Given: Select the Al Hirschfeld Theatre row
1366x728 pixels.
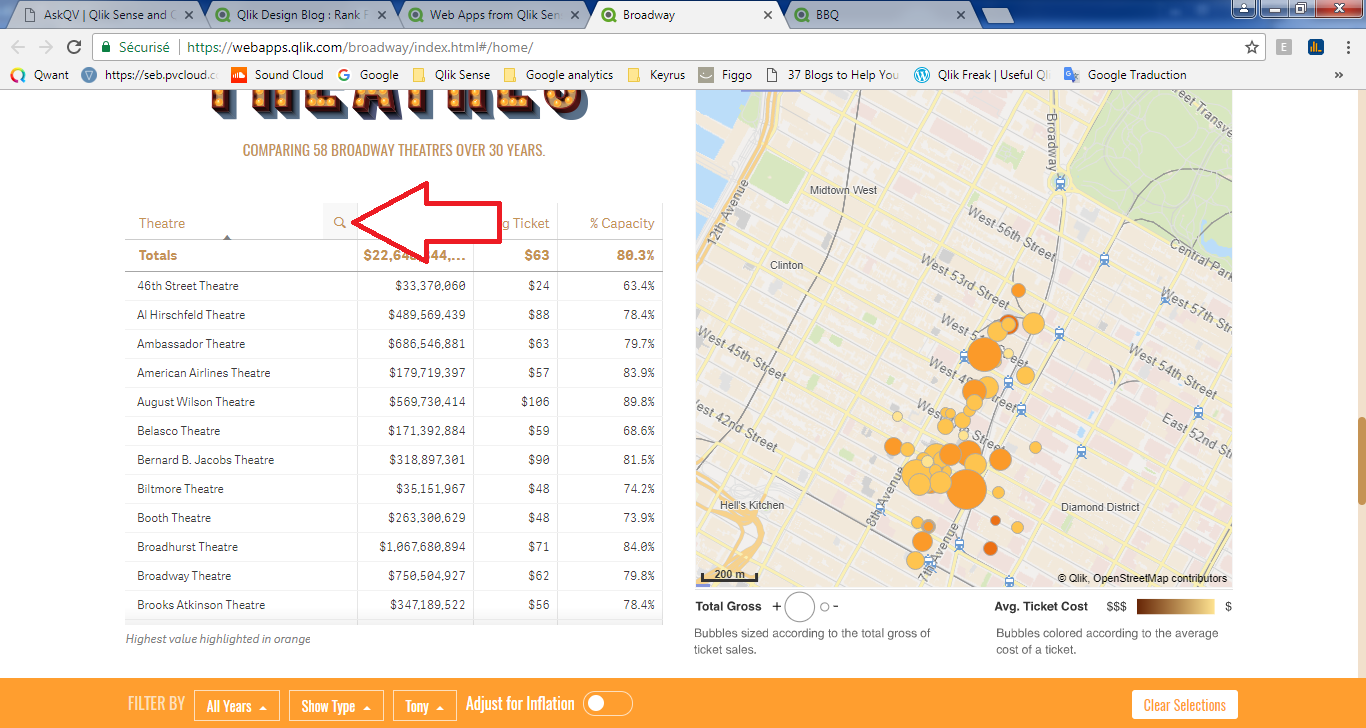Looking at the screenshot, I should (393, 315).
